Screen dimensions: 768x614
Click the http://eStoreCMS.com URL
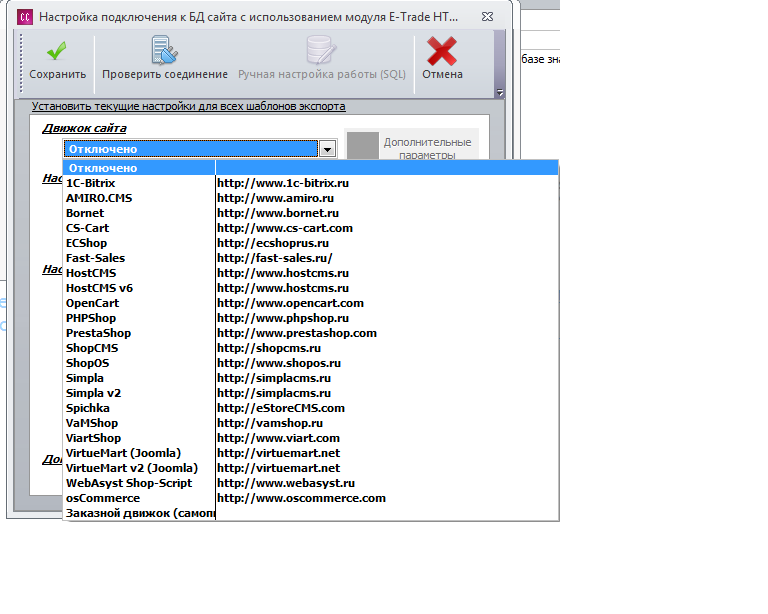pos(281,408)
